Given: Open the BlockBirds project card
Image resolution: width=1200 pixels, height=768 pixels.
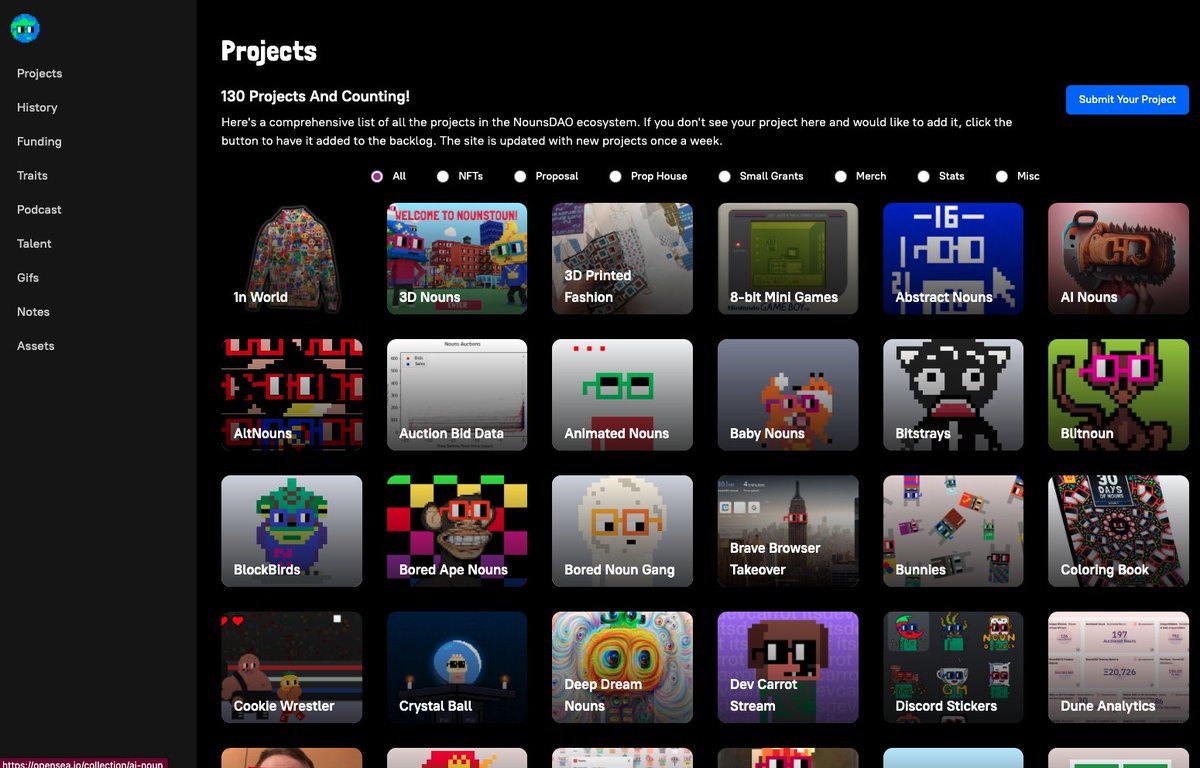Looking at the screenshot, I should [x=292, y=531].
